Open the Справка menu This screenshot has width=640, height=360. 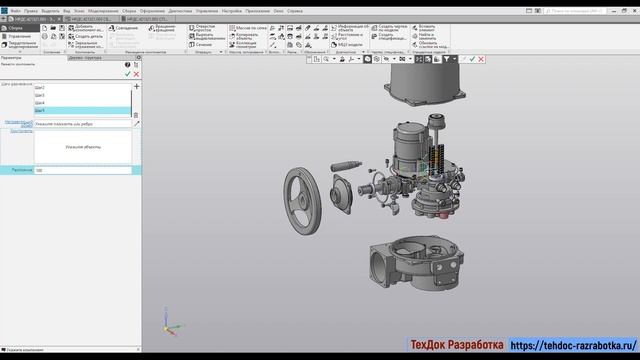(x=295, y=11)
